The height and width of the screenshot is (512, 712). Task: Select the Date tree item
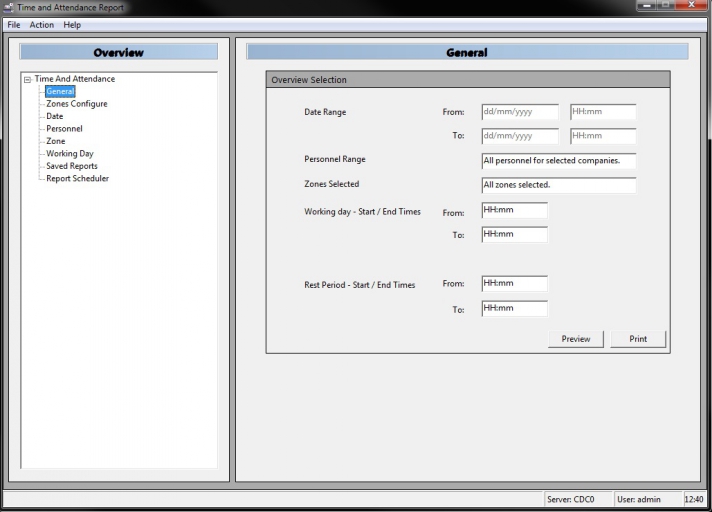(x=54, y=116)
